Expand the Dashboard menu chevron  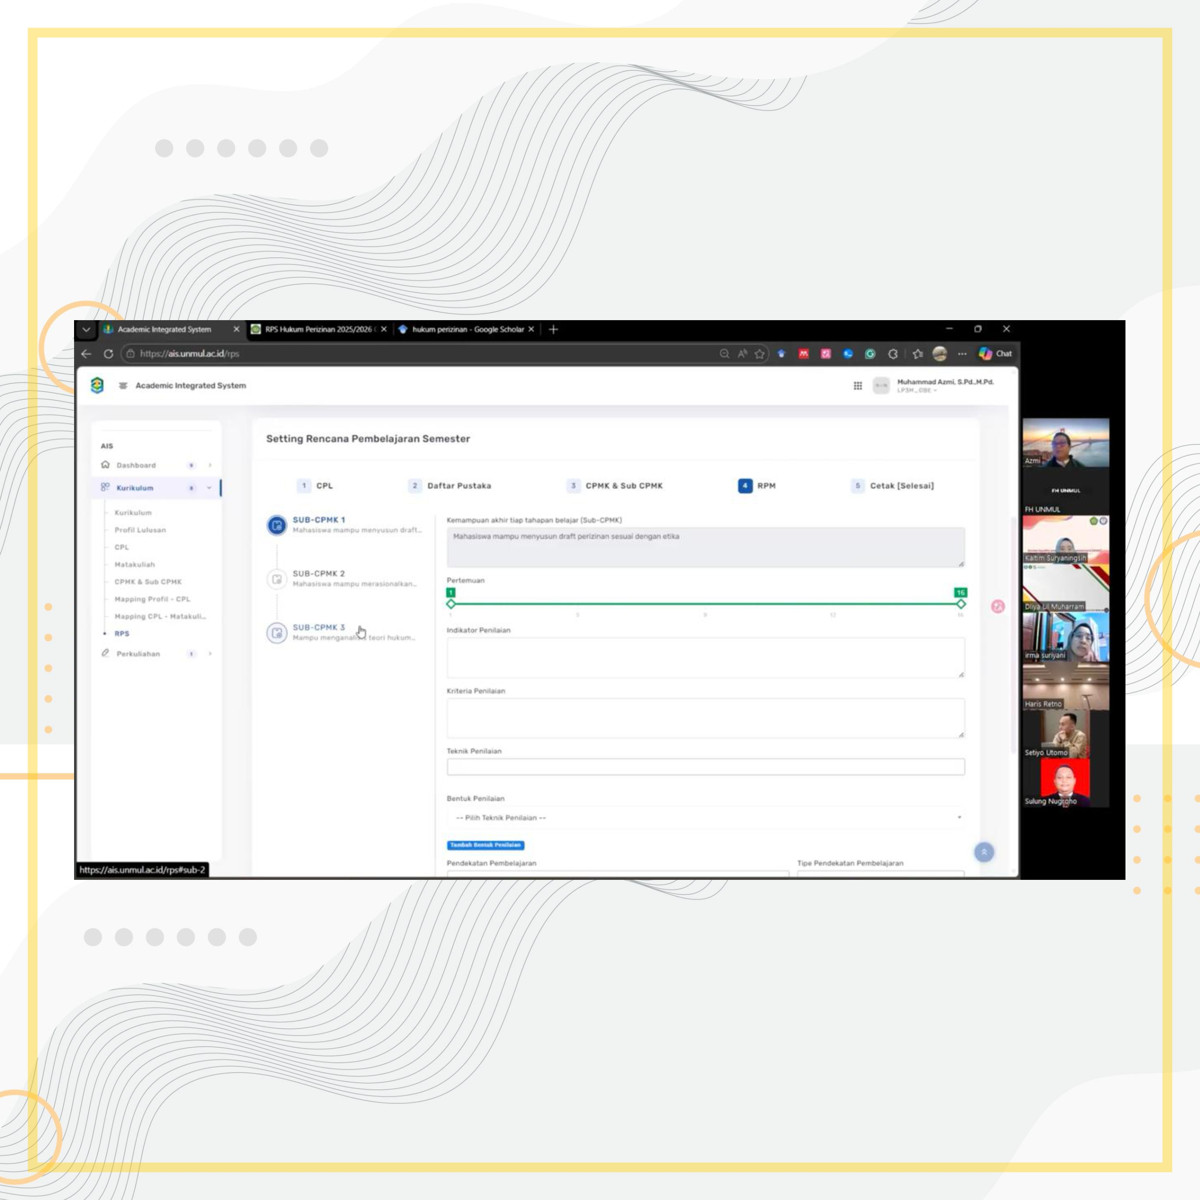210,465
